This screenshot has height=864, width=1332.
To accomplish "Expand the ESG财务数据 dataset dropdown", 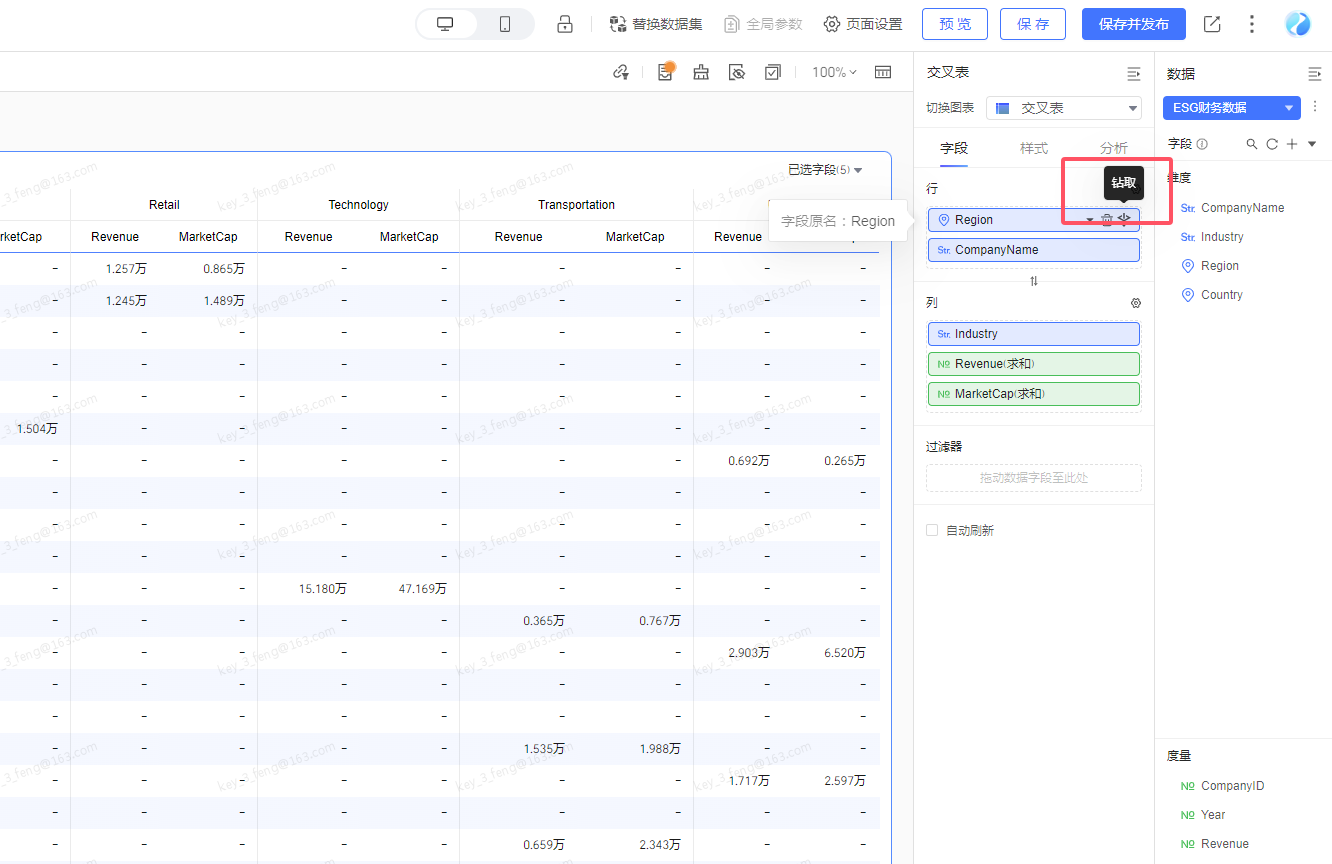I will point(1232,108).
